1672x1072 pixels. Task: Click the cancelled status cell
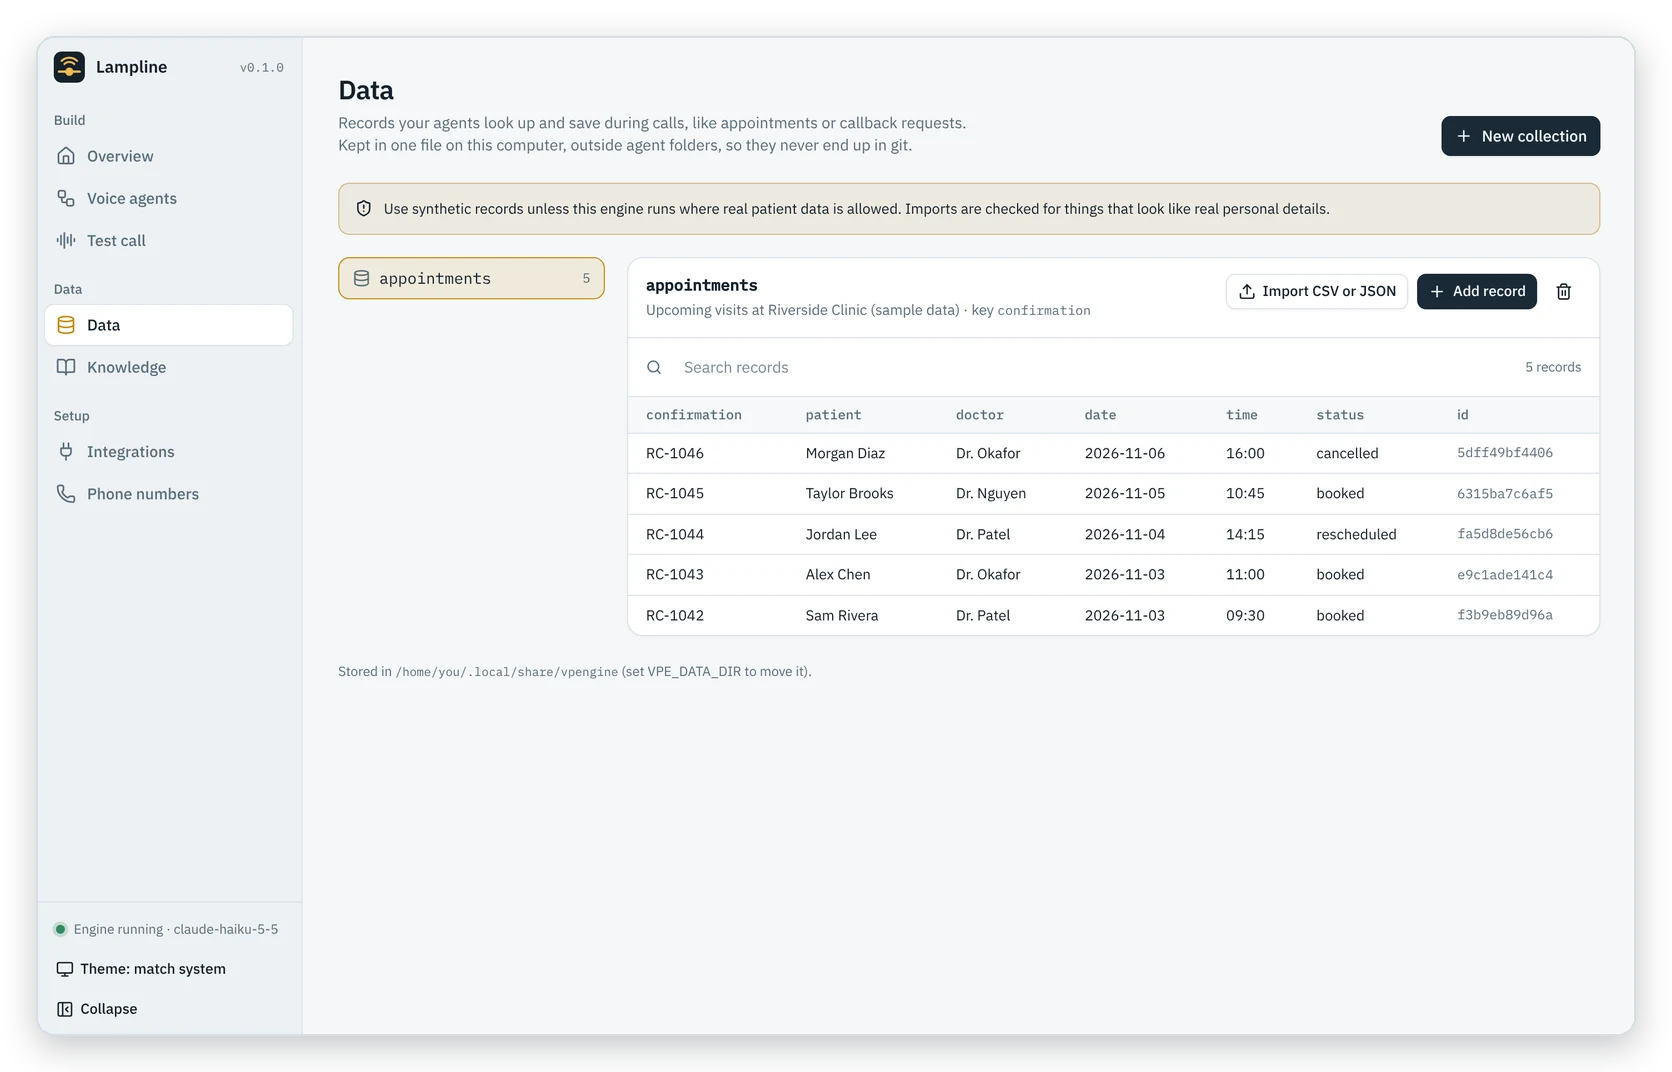pos(1347,453)
